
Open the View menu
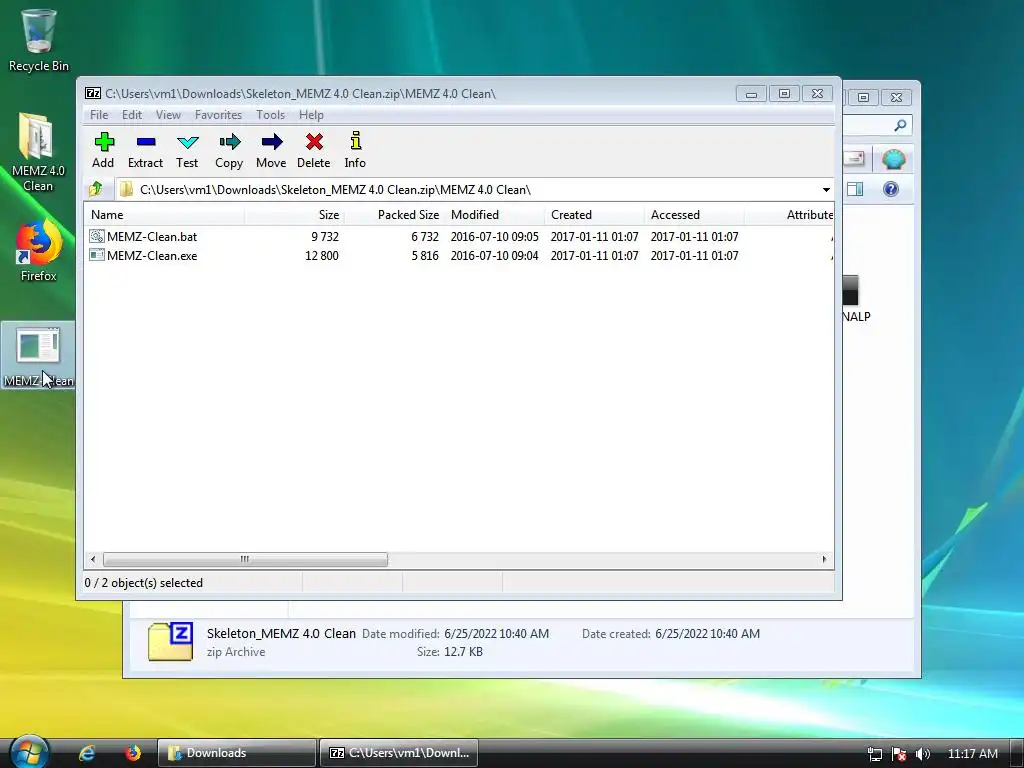(168, 114)
